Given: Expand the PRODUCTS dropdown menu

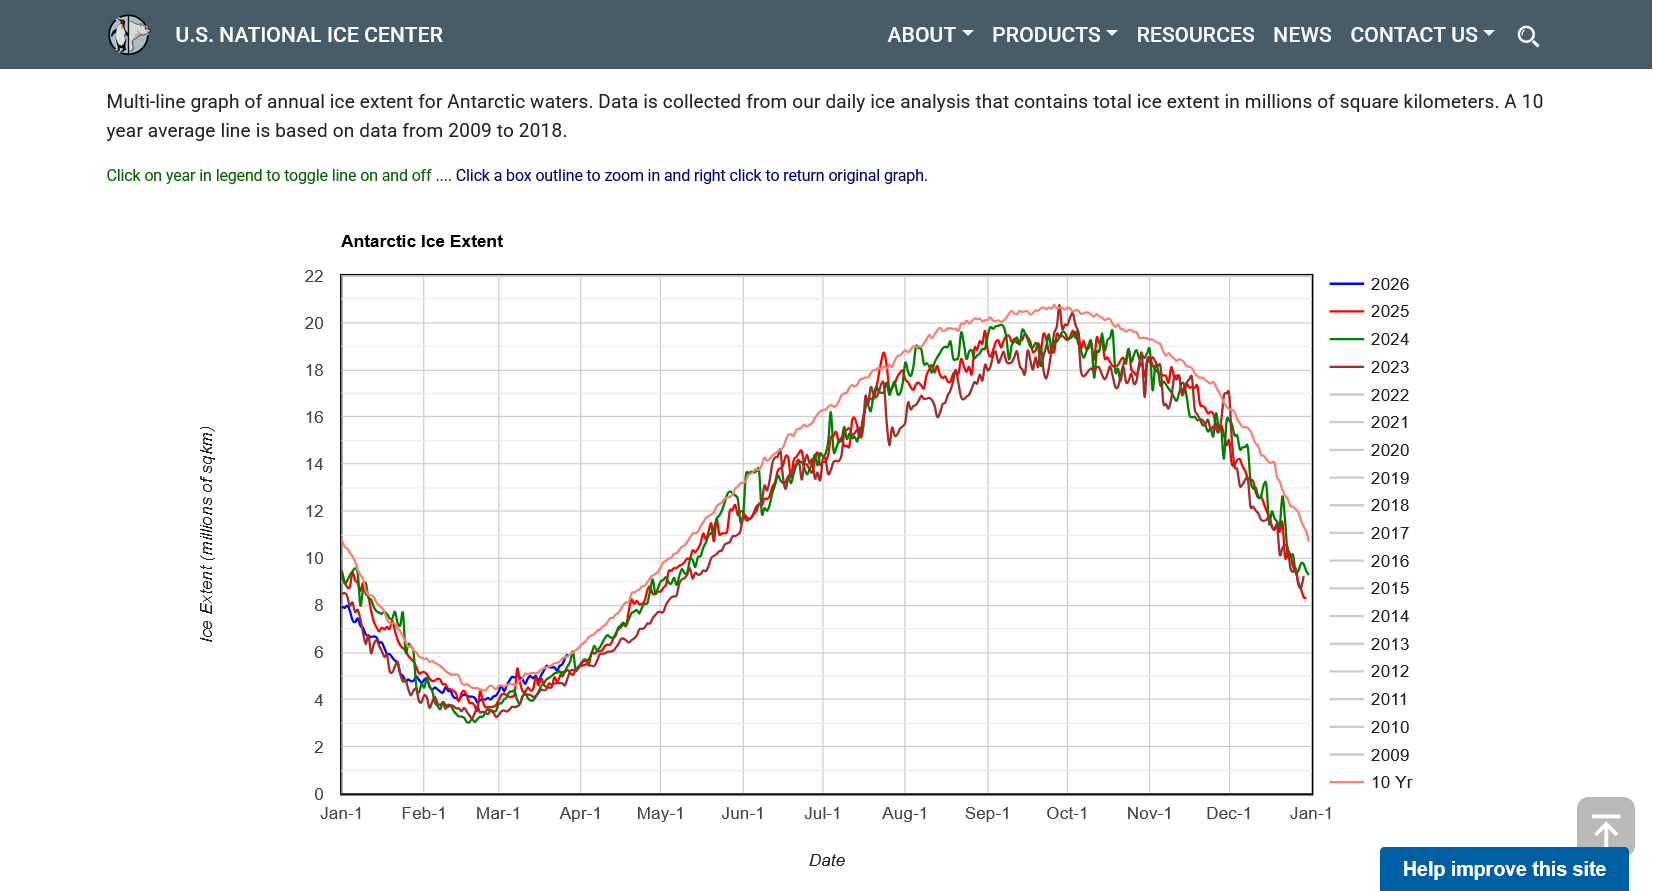Looking at the screenshot, I should pos(1055,35).
